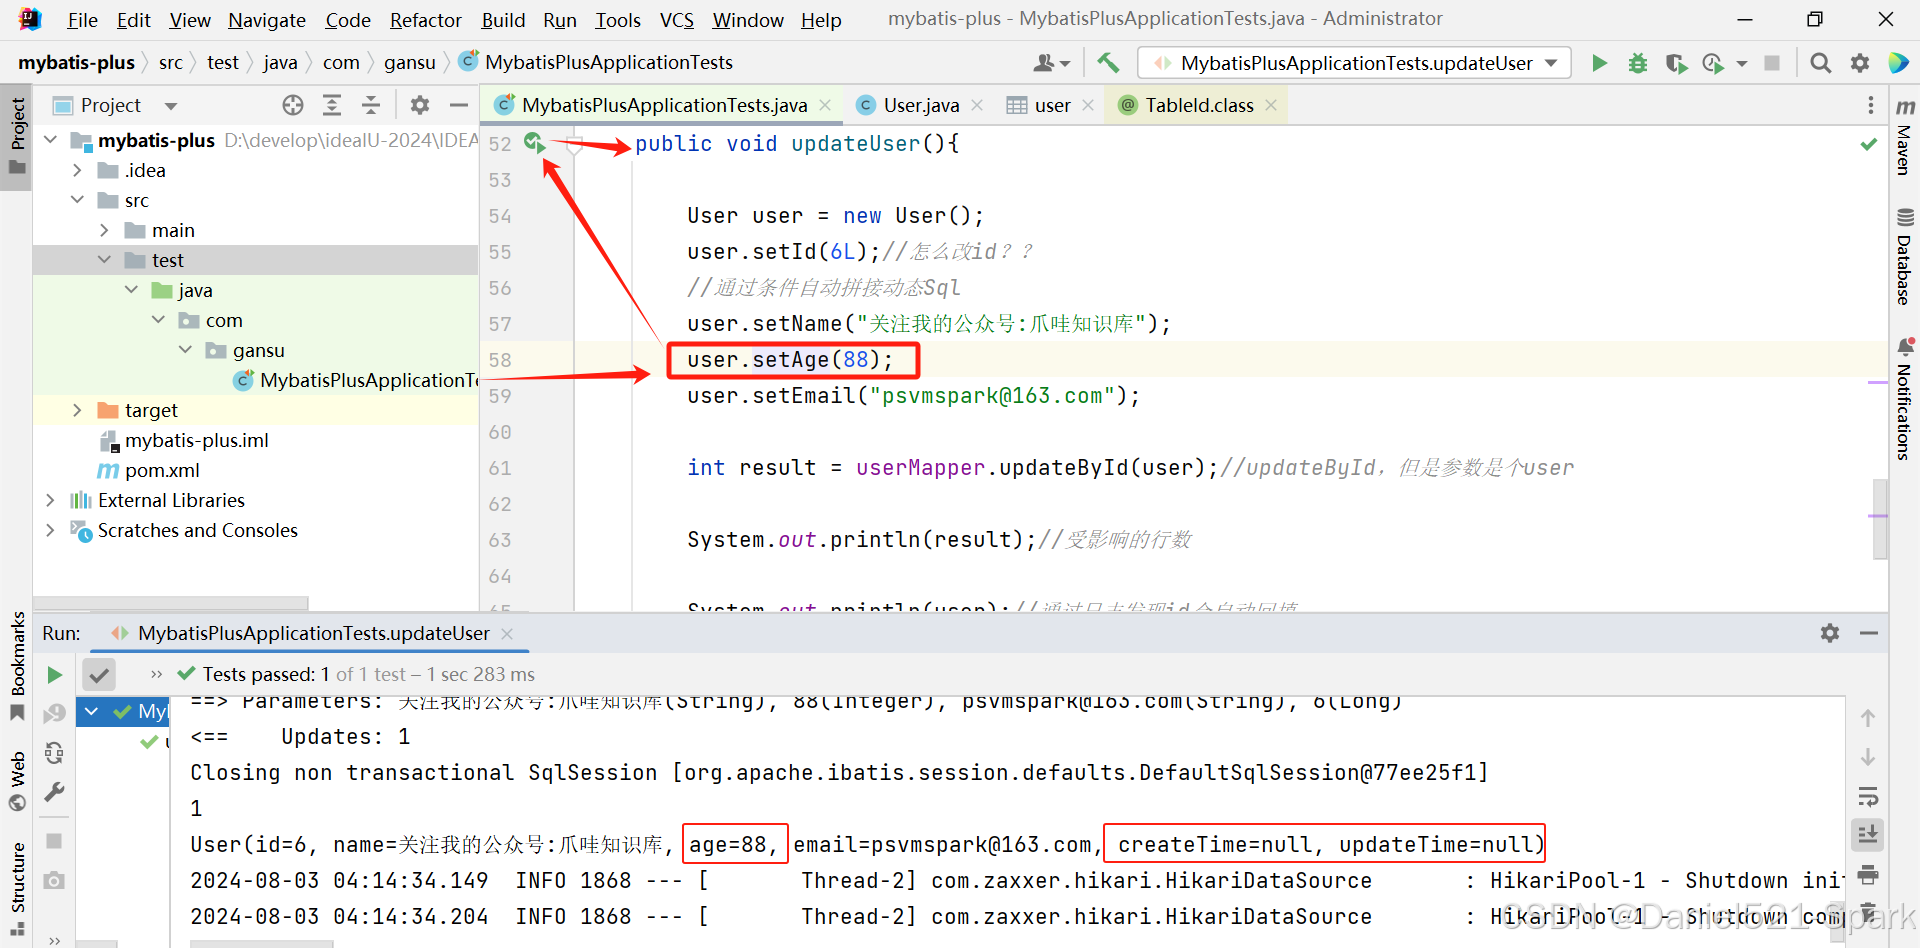Toggle soft-wrap in console output
This screenshot has height=948, width=1920.
[x=1868, y=797]
